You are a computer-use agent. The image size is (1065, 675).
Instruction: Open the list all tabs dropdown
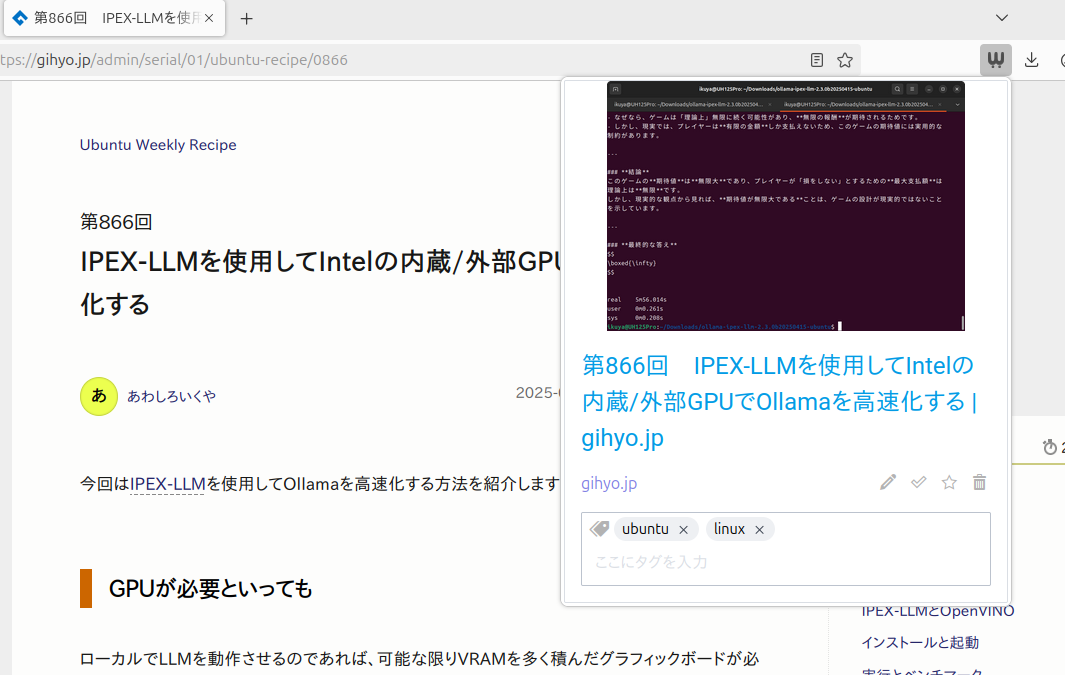point(1002,18)
